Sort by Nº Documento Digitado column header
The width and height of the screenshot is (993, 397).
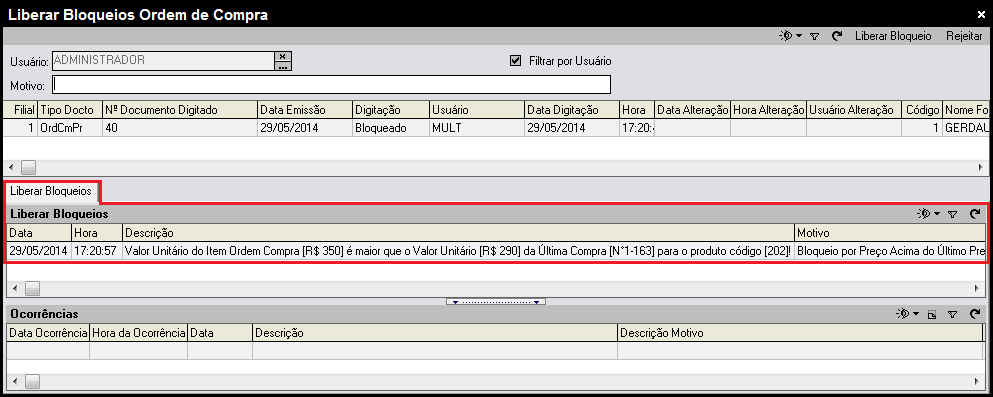coord(180,110)
